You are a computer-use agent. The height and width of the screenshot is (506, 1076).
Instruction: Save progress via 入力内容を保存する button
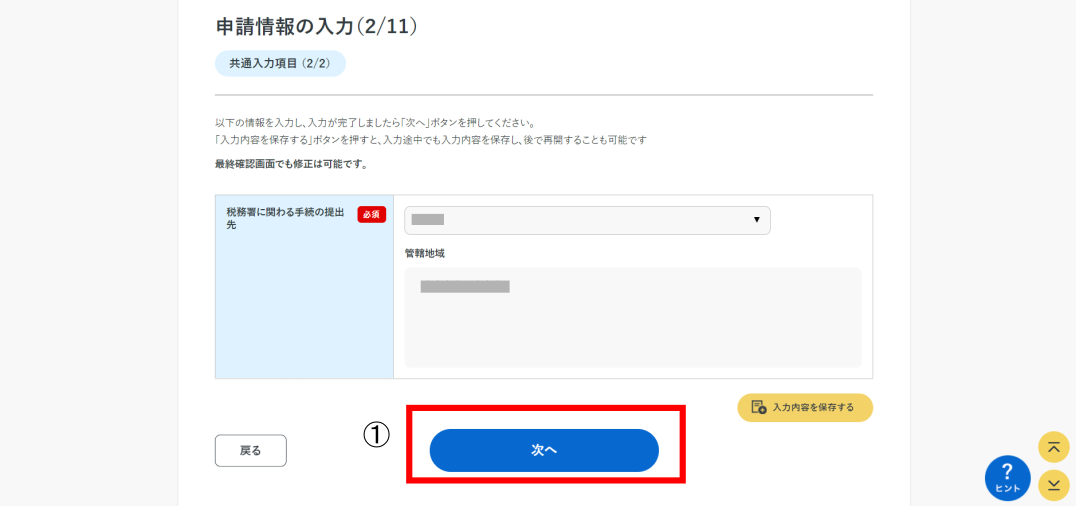[805, 407]
